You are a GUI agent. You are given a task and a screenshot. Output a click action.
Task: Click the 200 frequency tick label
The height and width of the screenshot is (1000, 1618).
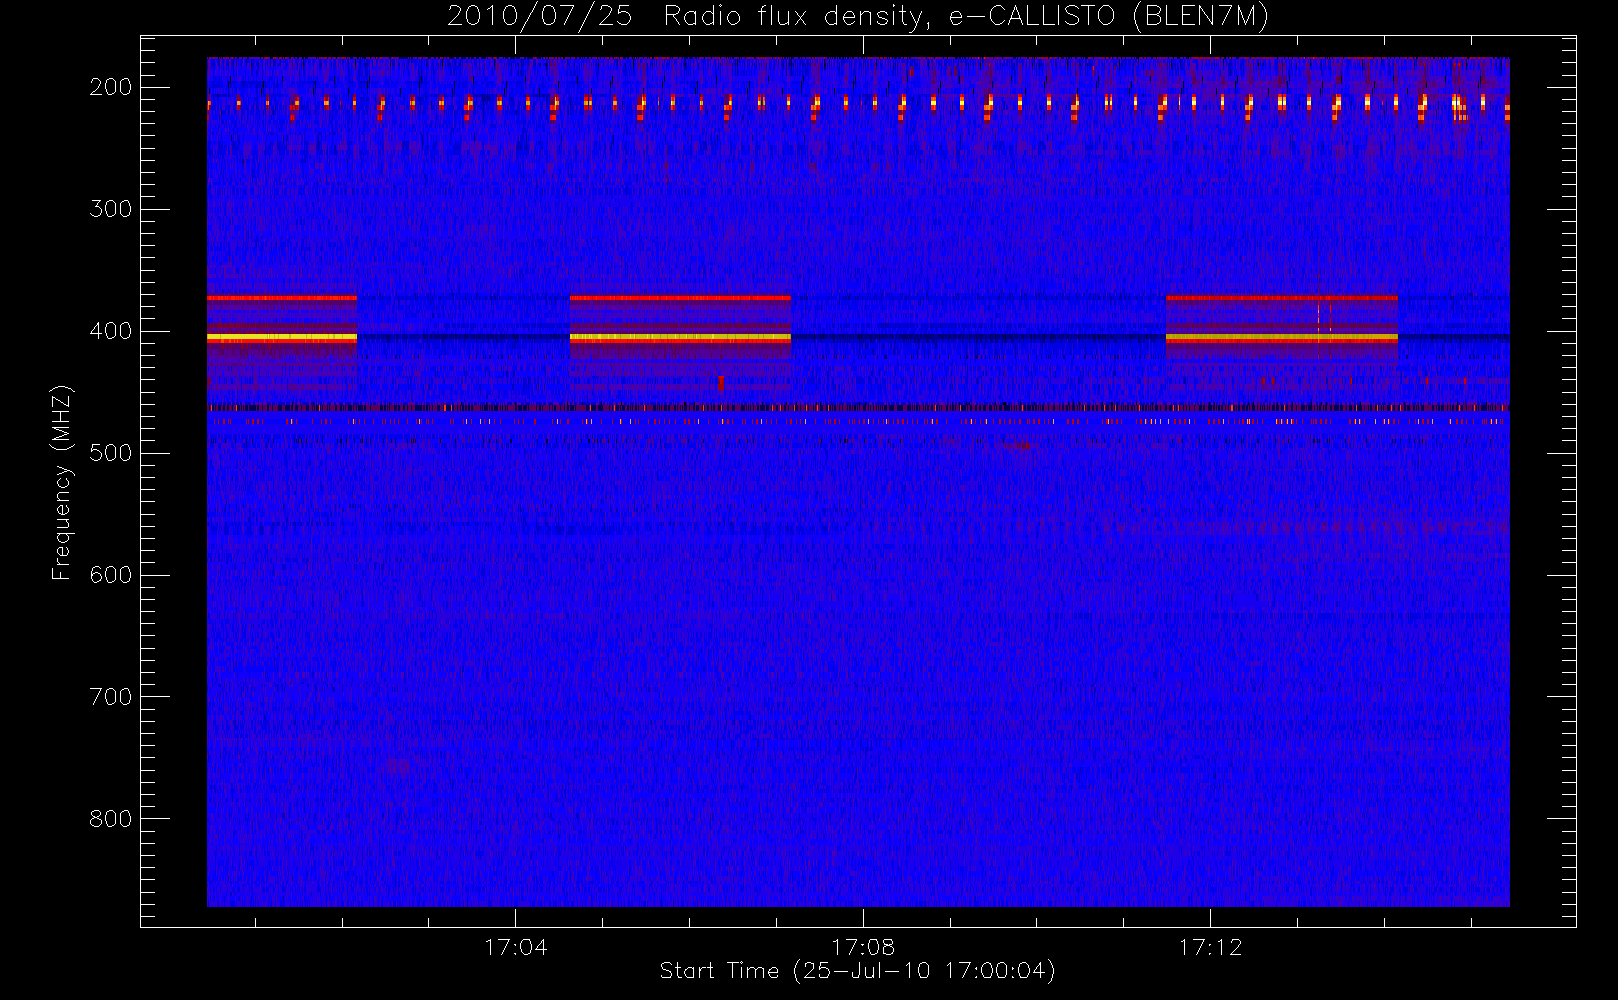(111, 87)
